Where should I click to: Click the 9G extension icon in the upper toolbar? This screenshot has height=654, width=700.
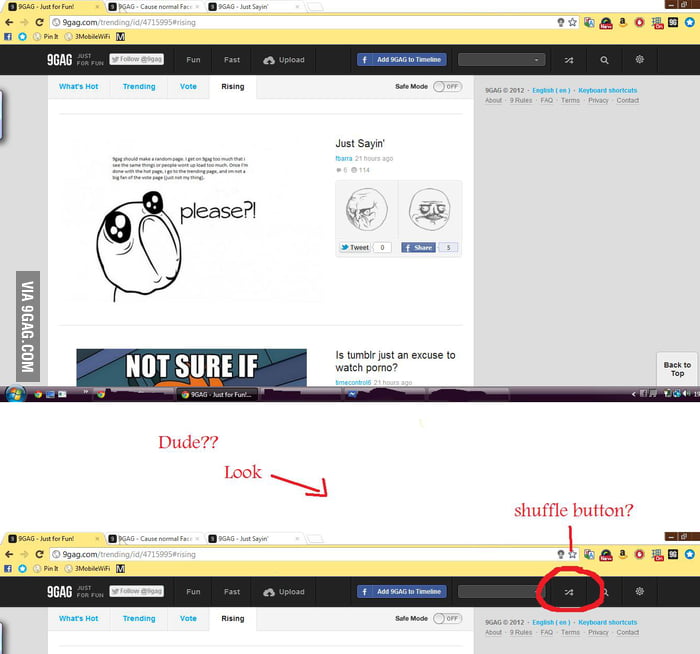pyautogui.click(x=673, y=22)
